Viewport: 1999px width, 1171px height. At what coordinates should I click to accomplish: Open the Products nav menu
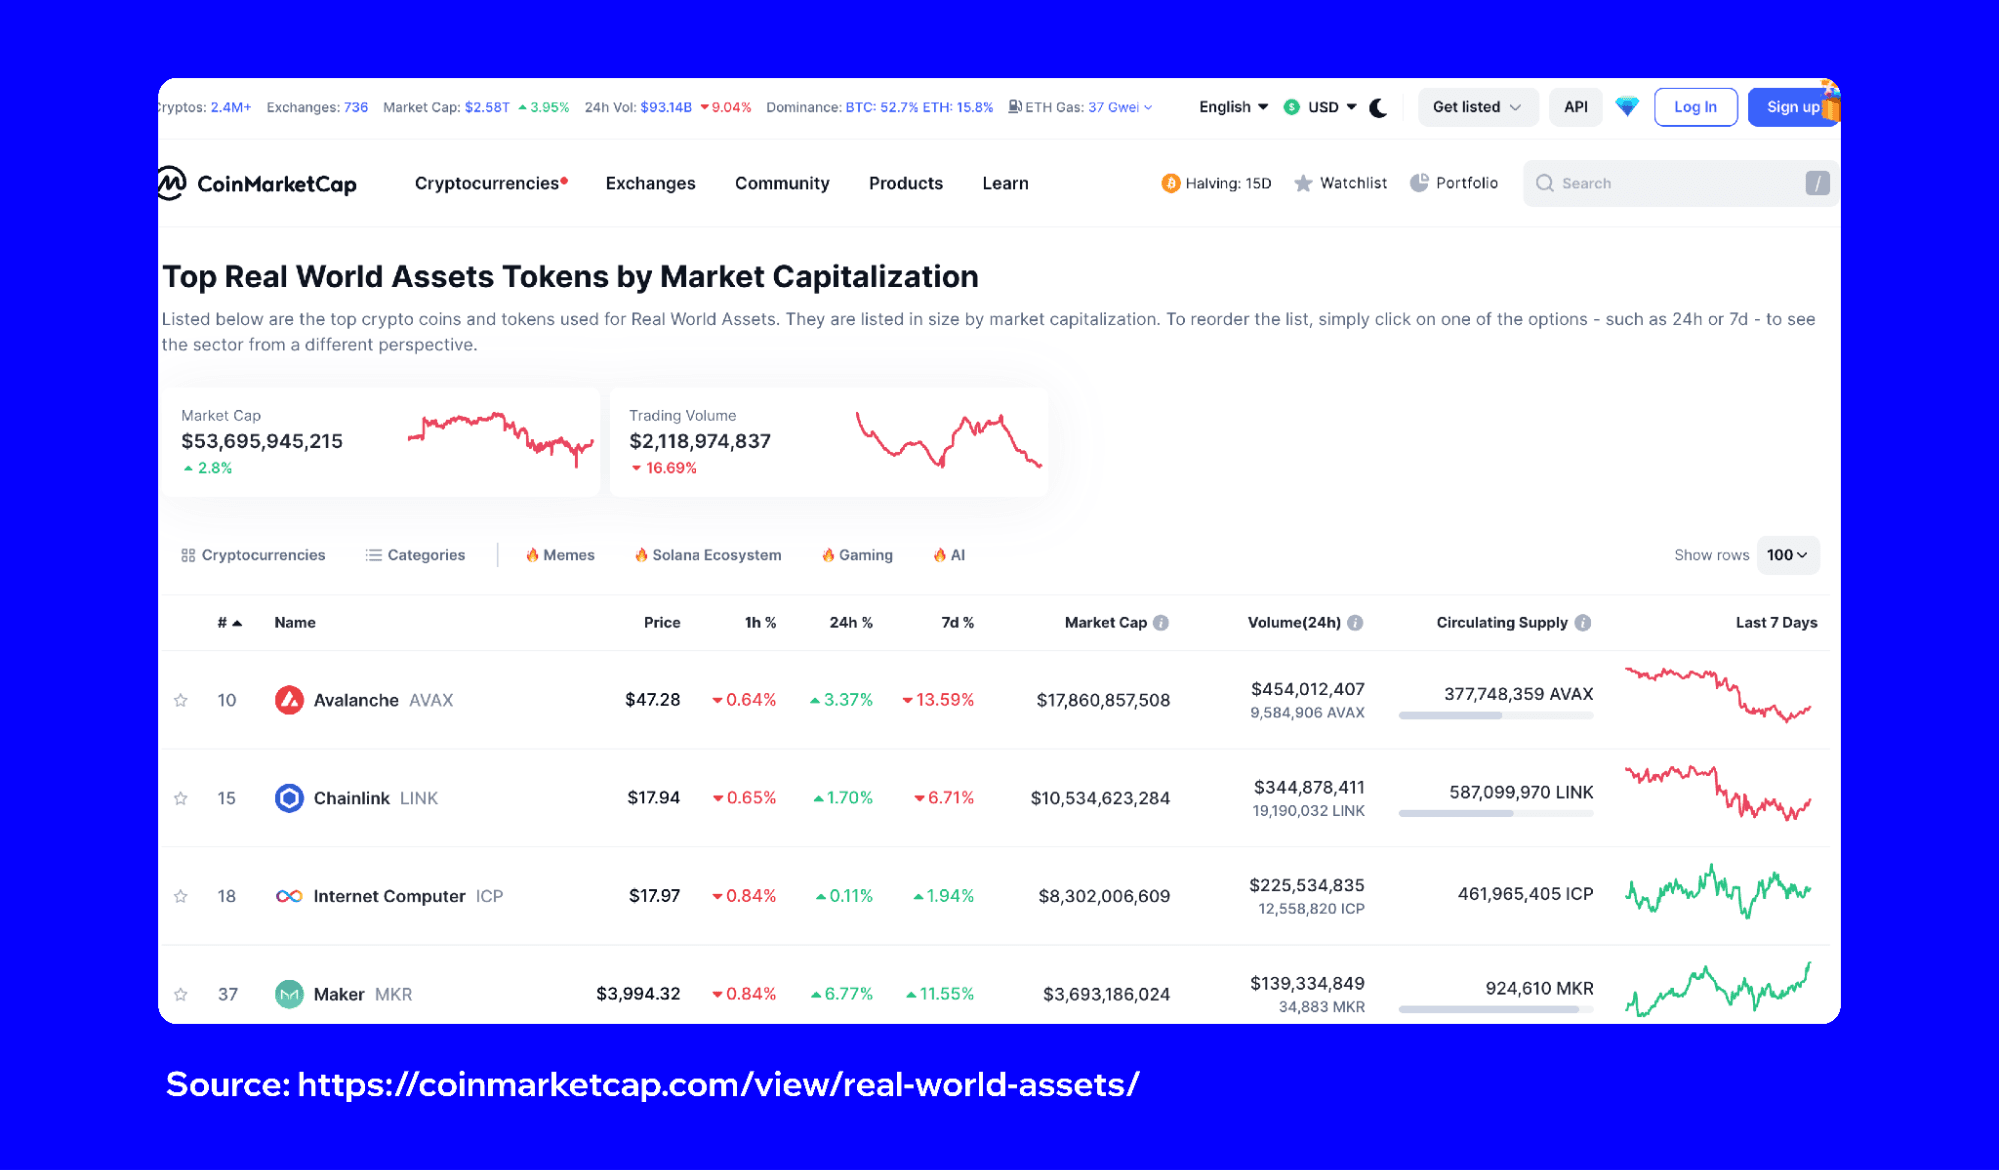906,183
